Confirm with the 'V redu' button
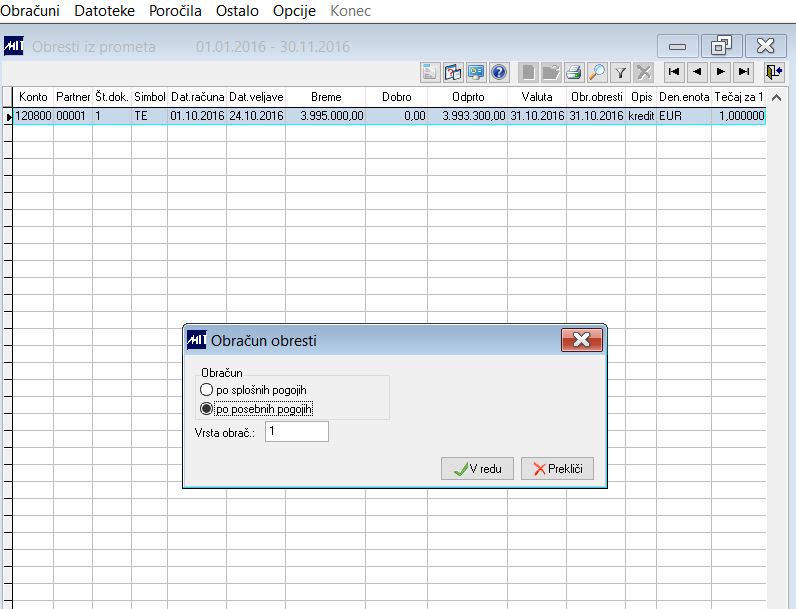Screen dimensions: 796x609 click(x=477, y=468)
